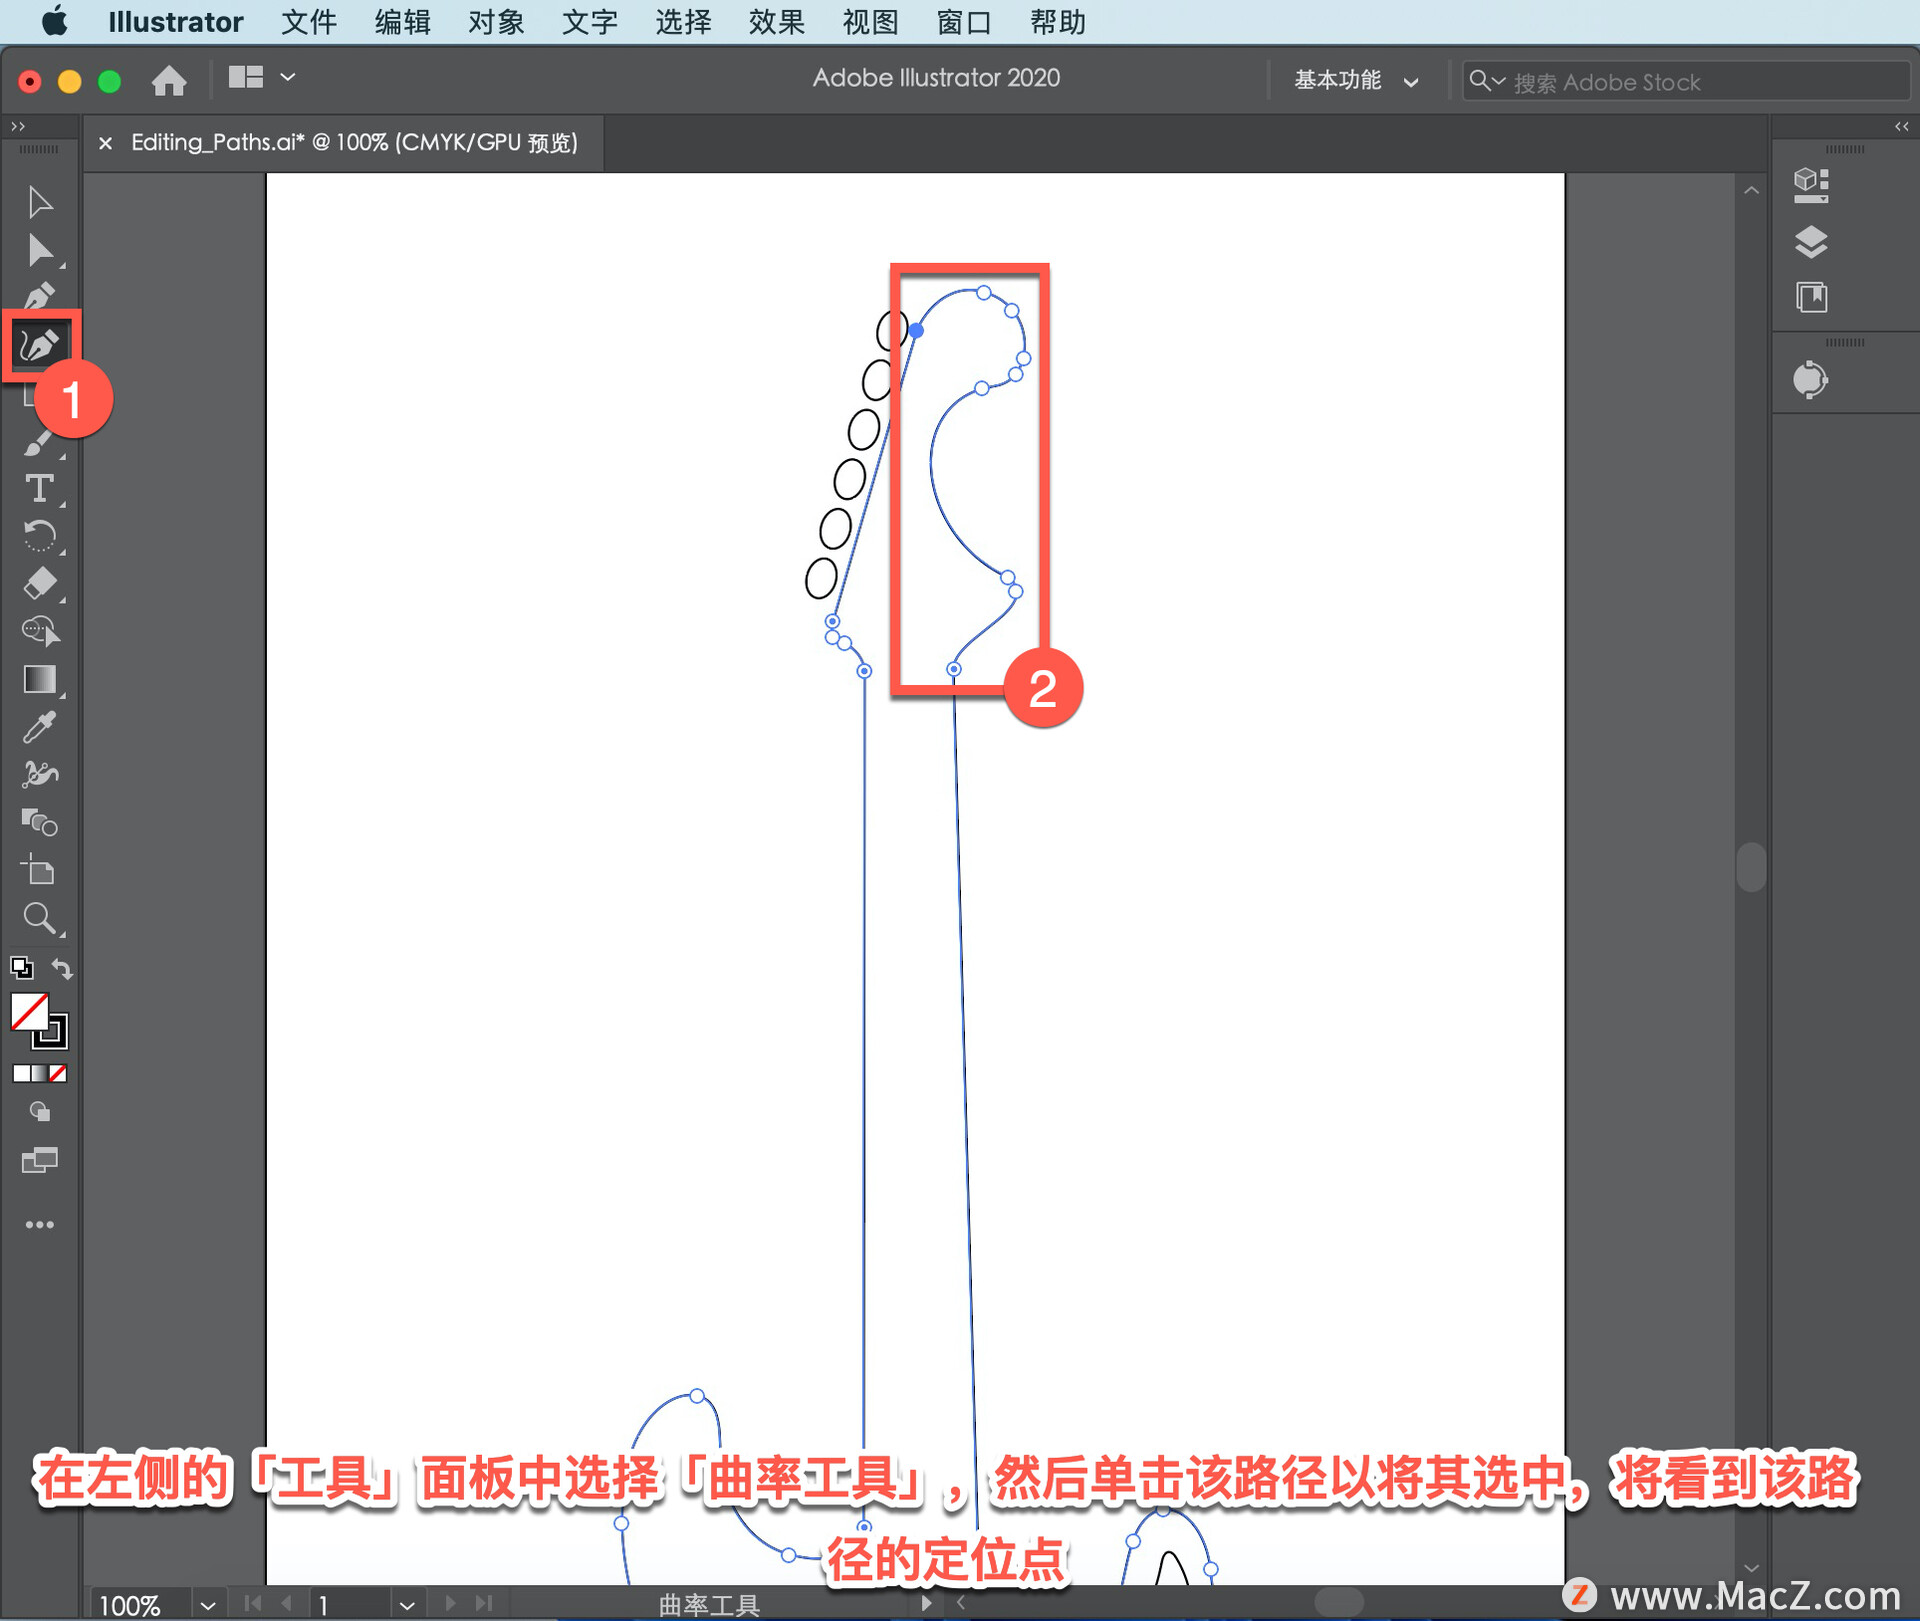Open the 效果 menu
The height and width of the screenshot is (1621, 1920).
tap(776, 22)
